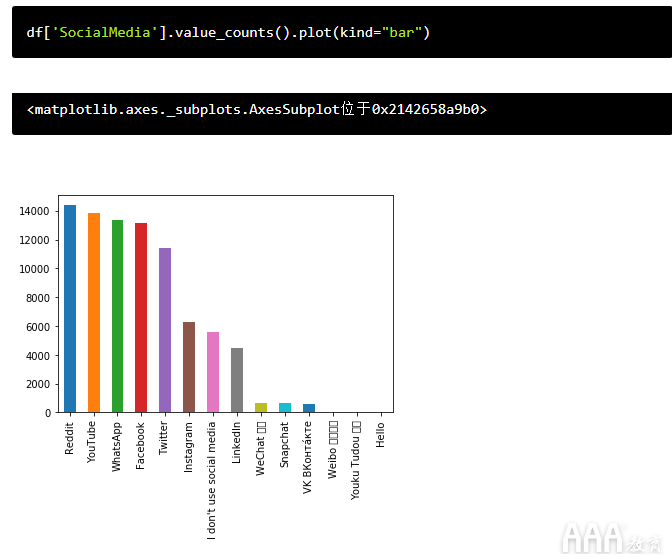Click the YouTube x-axis label
Viewport: 672px width, 559px height.
tap(91, 442)
